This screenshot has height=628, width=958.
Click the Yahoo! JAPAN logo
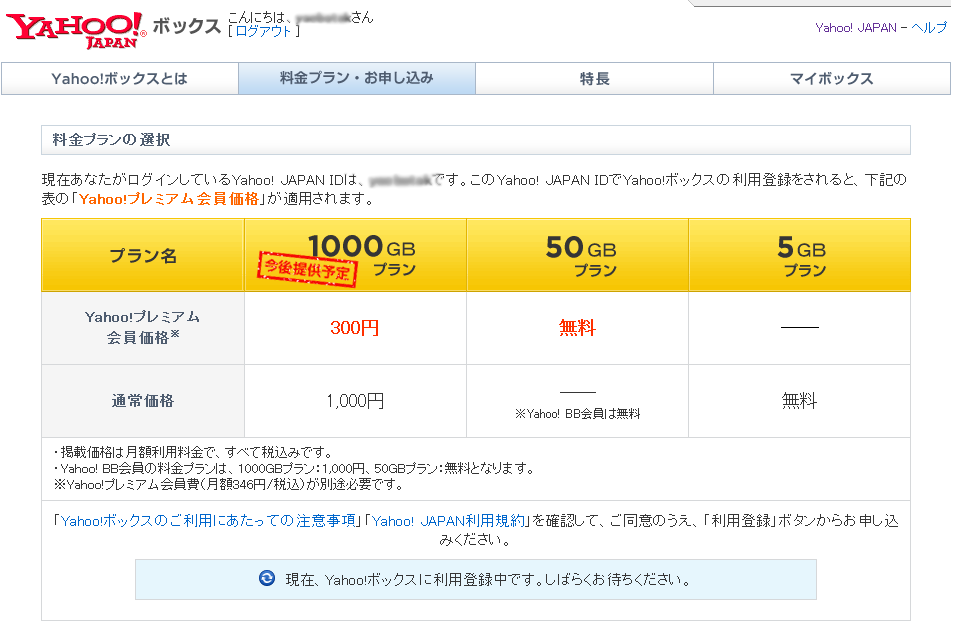tap(76, 29)
